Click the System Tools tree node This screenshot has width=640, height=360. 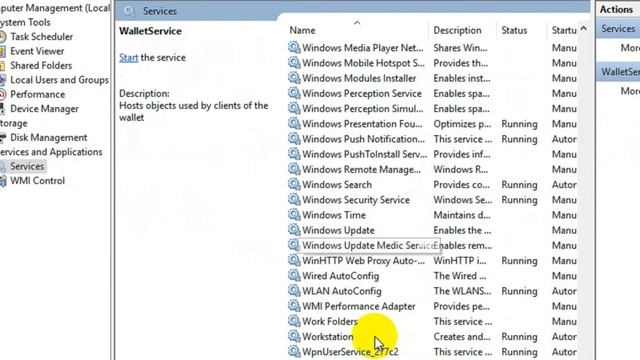25,22
